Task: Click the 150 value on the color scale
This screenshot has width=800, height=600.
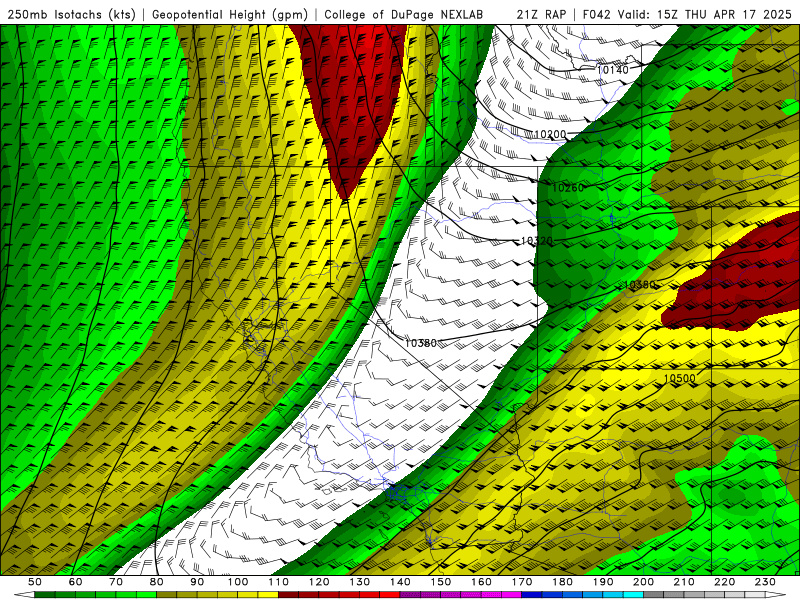Action: click(440, 582)
